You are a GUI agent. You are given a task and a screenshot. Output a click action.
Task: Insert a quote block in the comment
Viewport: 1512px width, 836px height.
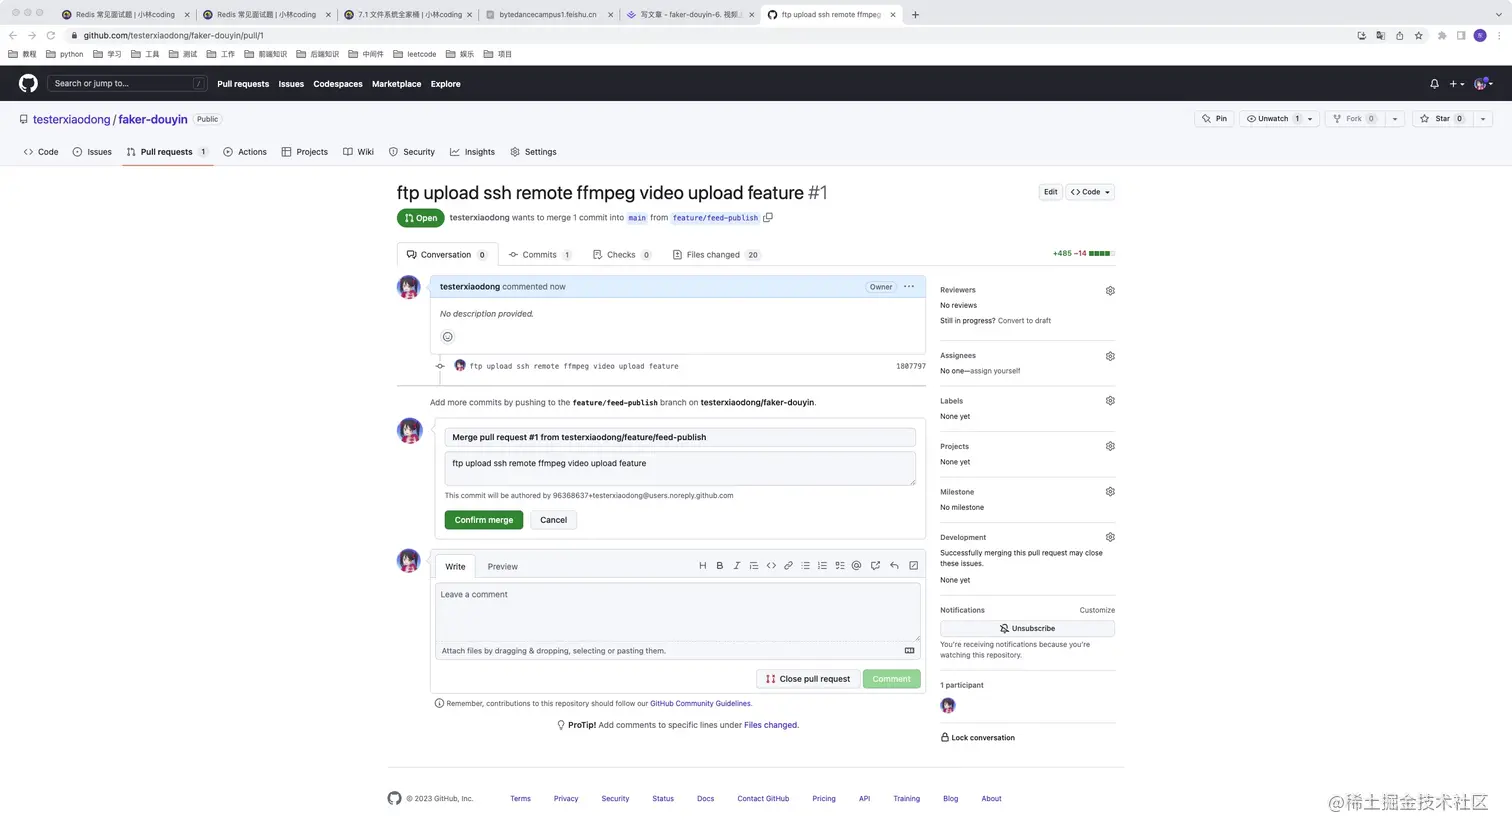pyautogui.click(x=754, y=566)
